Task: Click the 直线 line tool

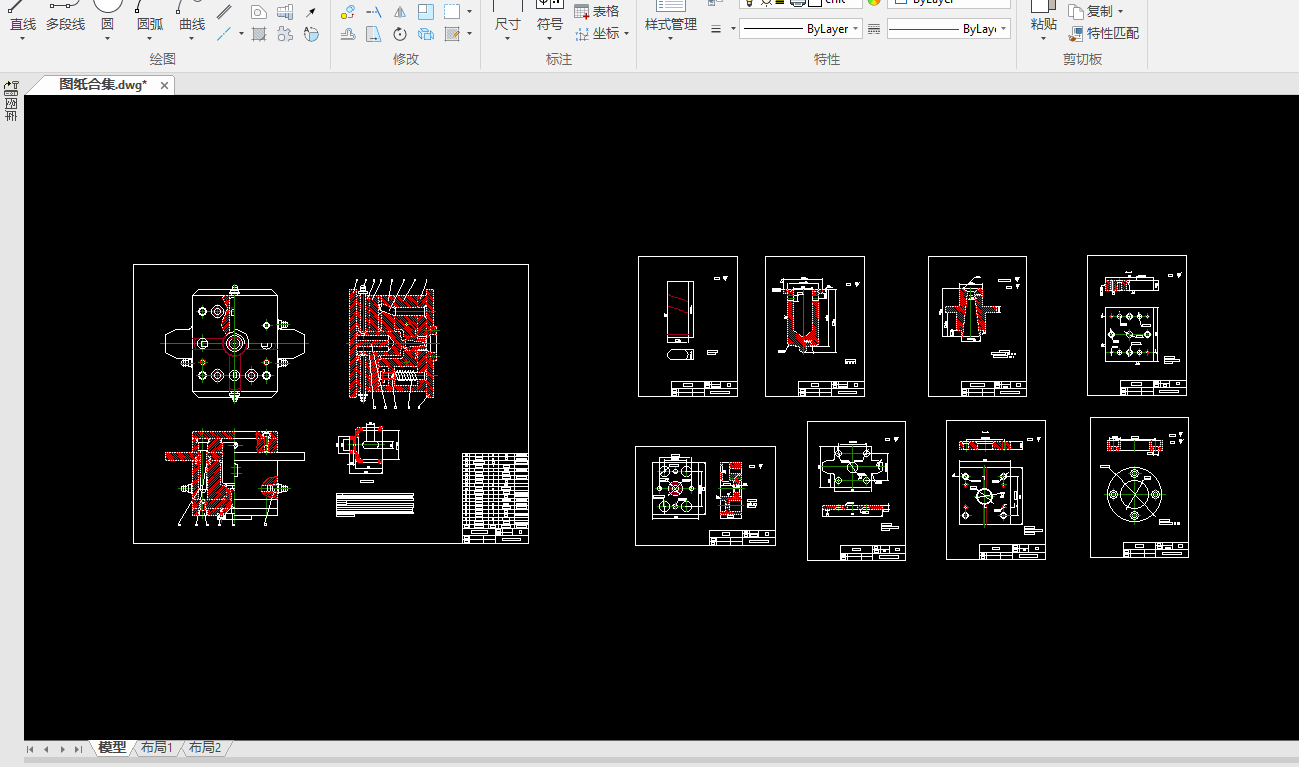Action: pyautogui.click(x=22, y=18)
